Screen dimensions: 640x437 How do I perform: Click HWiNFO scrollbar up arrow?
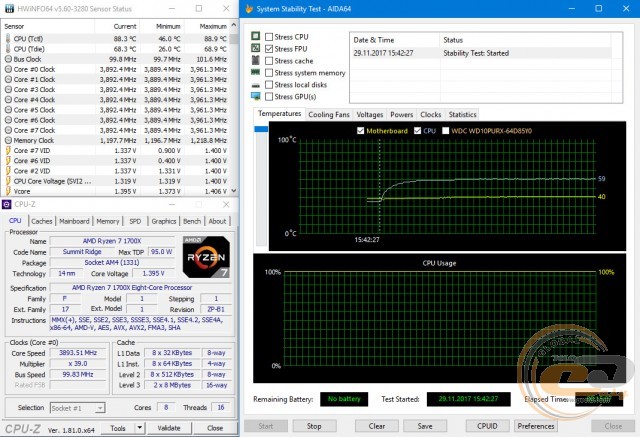(x=234, y=25)
